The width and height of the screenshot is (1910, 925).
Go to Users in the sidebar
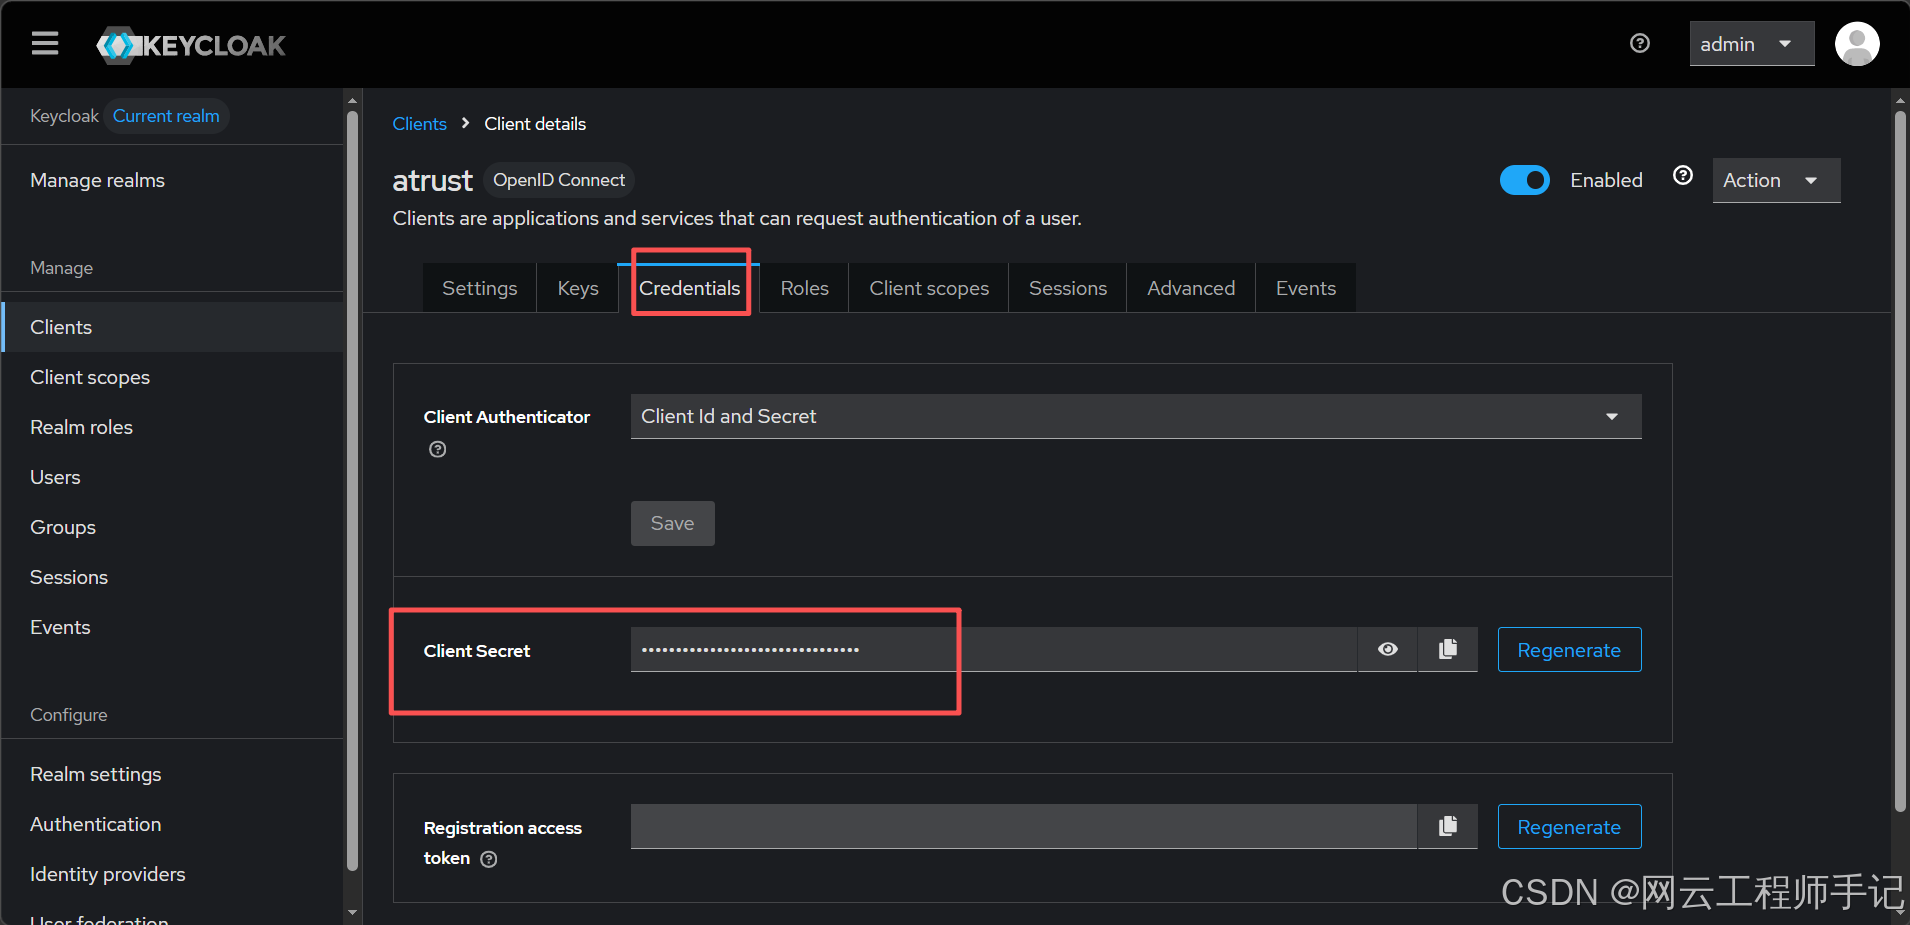coord(172,477)
